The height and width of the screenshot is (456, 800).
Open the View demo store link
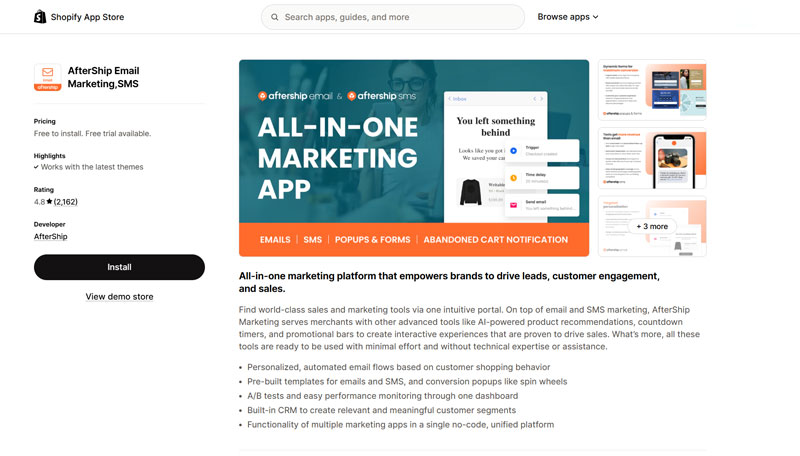tap(119, 297)
